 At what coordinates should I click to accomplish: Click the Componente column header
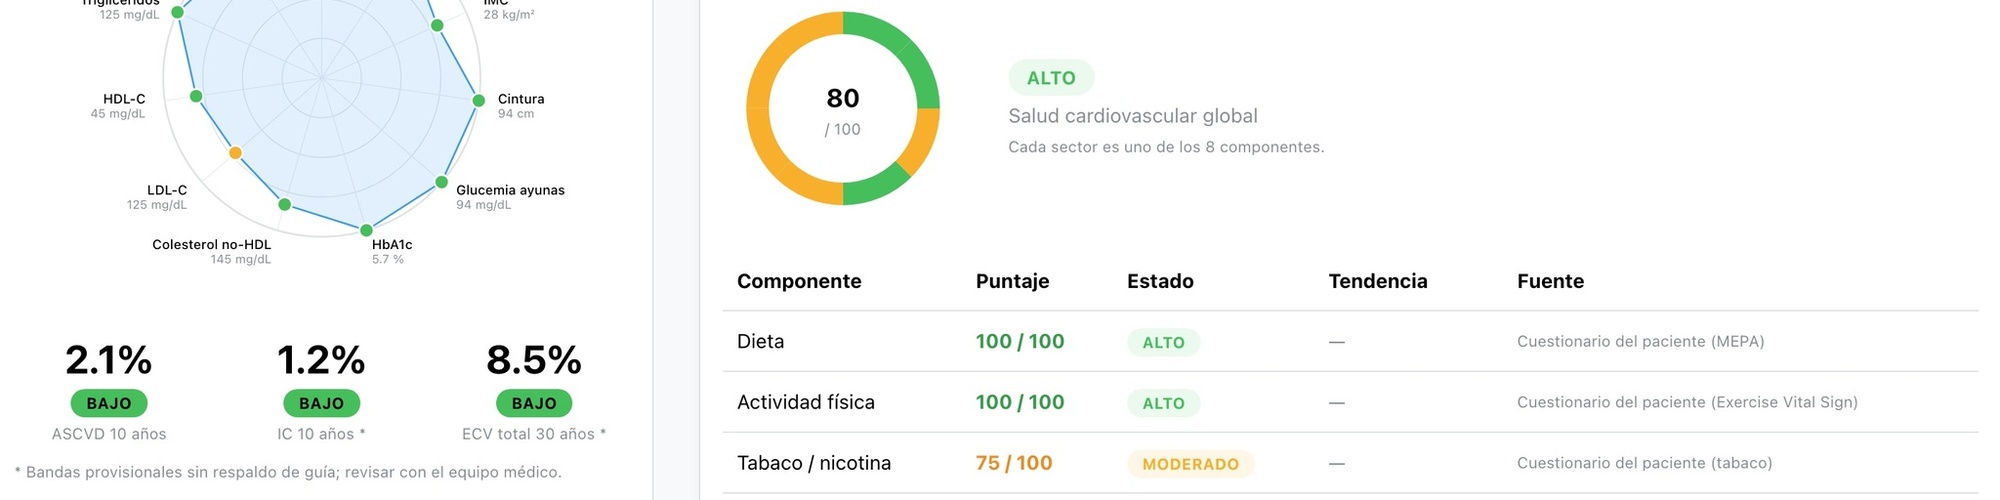799,281
